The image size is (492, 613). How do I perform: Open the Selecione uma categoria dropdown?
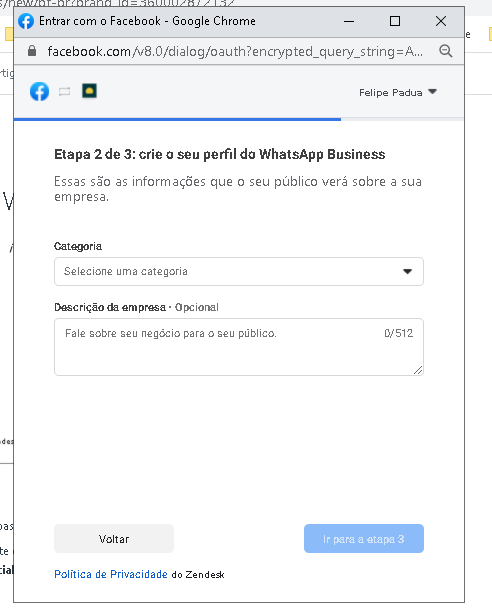tap(239, 271)
